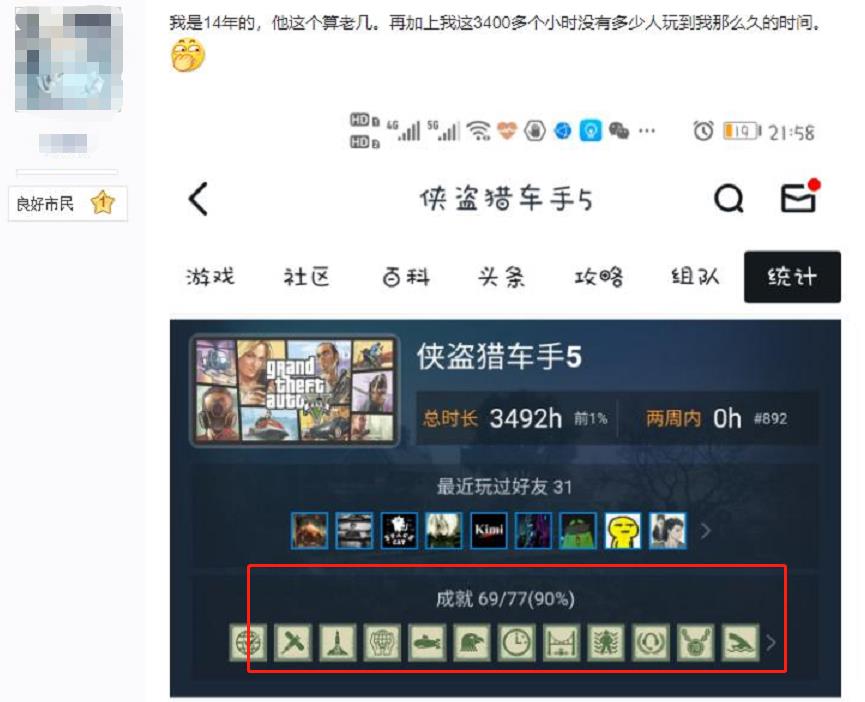Open search with the magnifier icon
This screenshot has width=865, height=702.
pyautogui.click(x=728, y=200)
